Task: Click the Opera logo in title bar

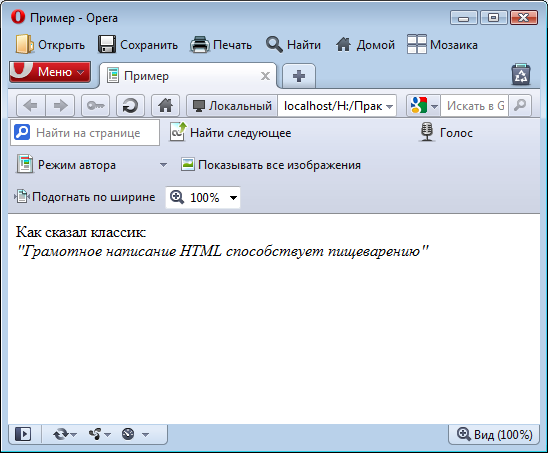Action: tap(18, 17)
